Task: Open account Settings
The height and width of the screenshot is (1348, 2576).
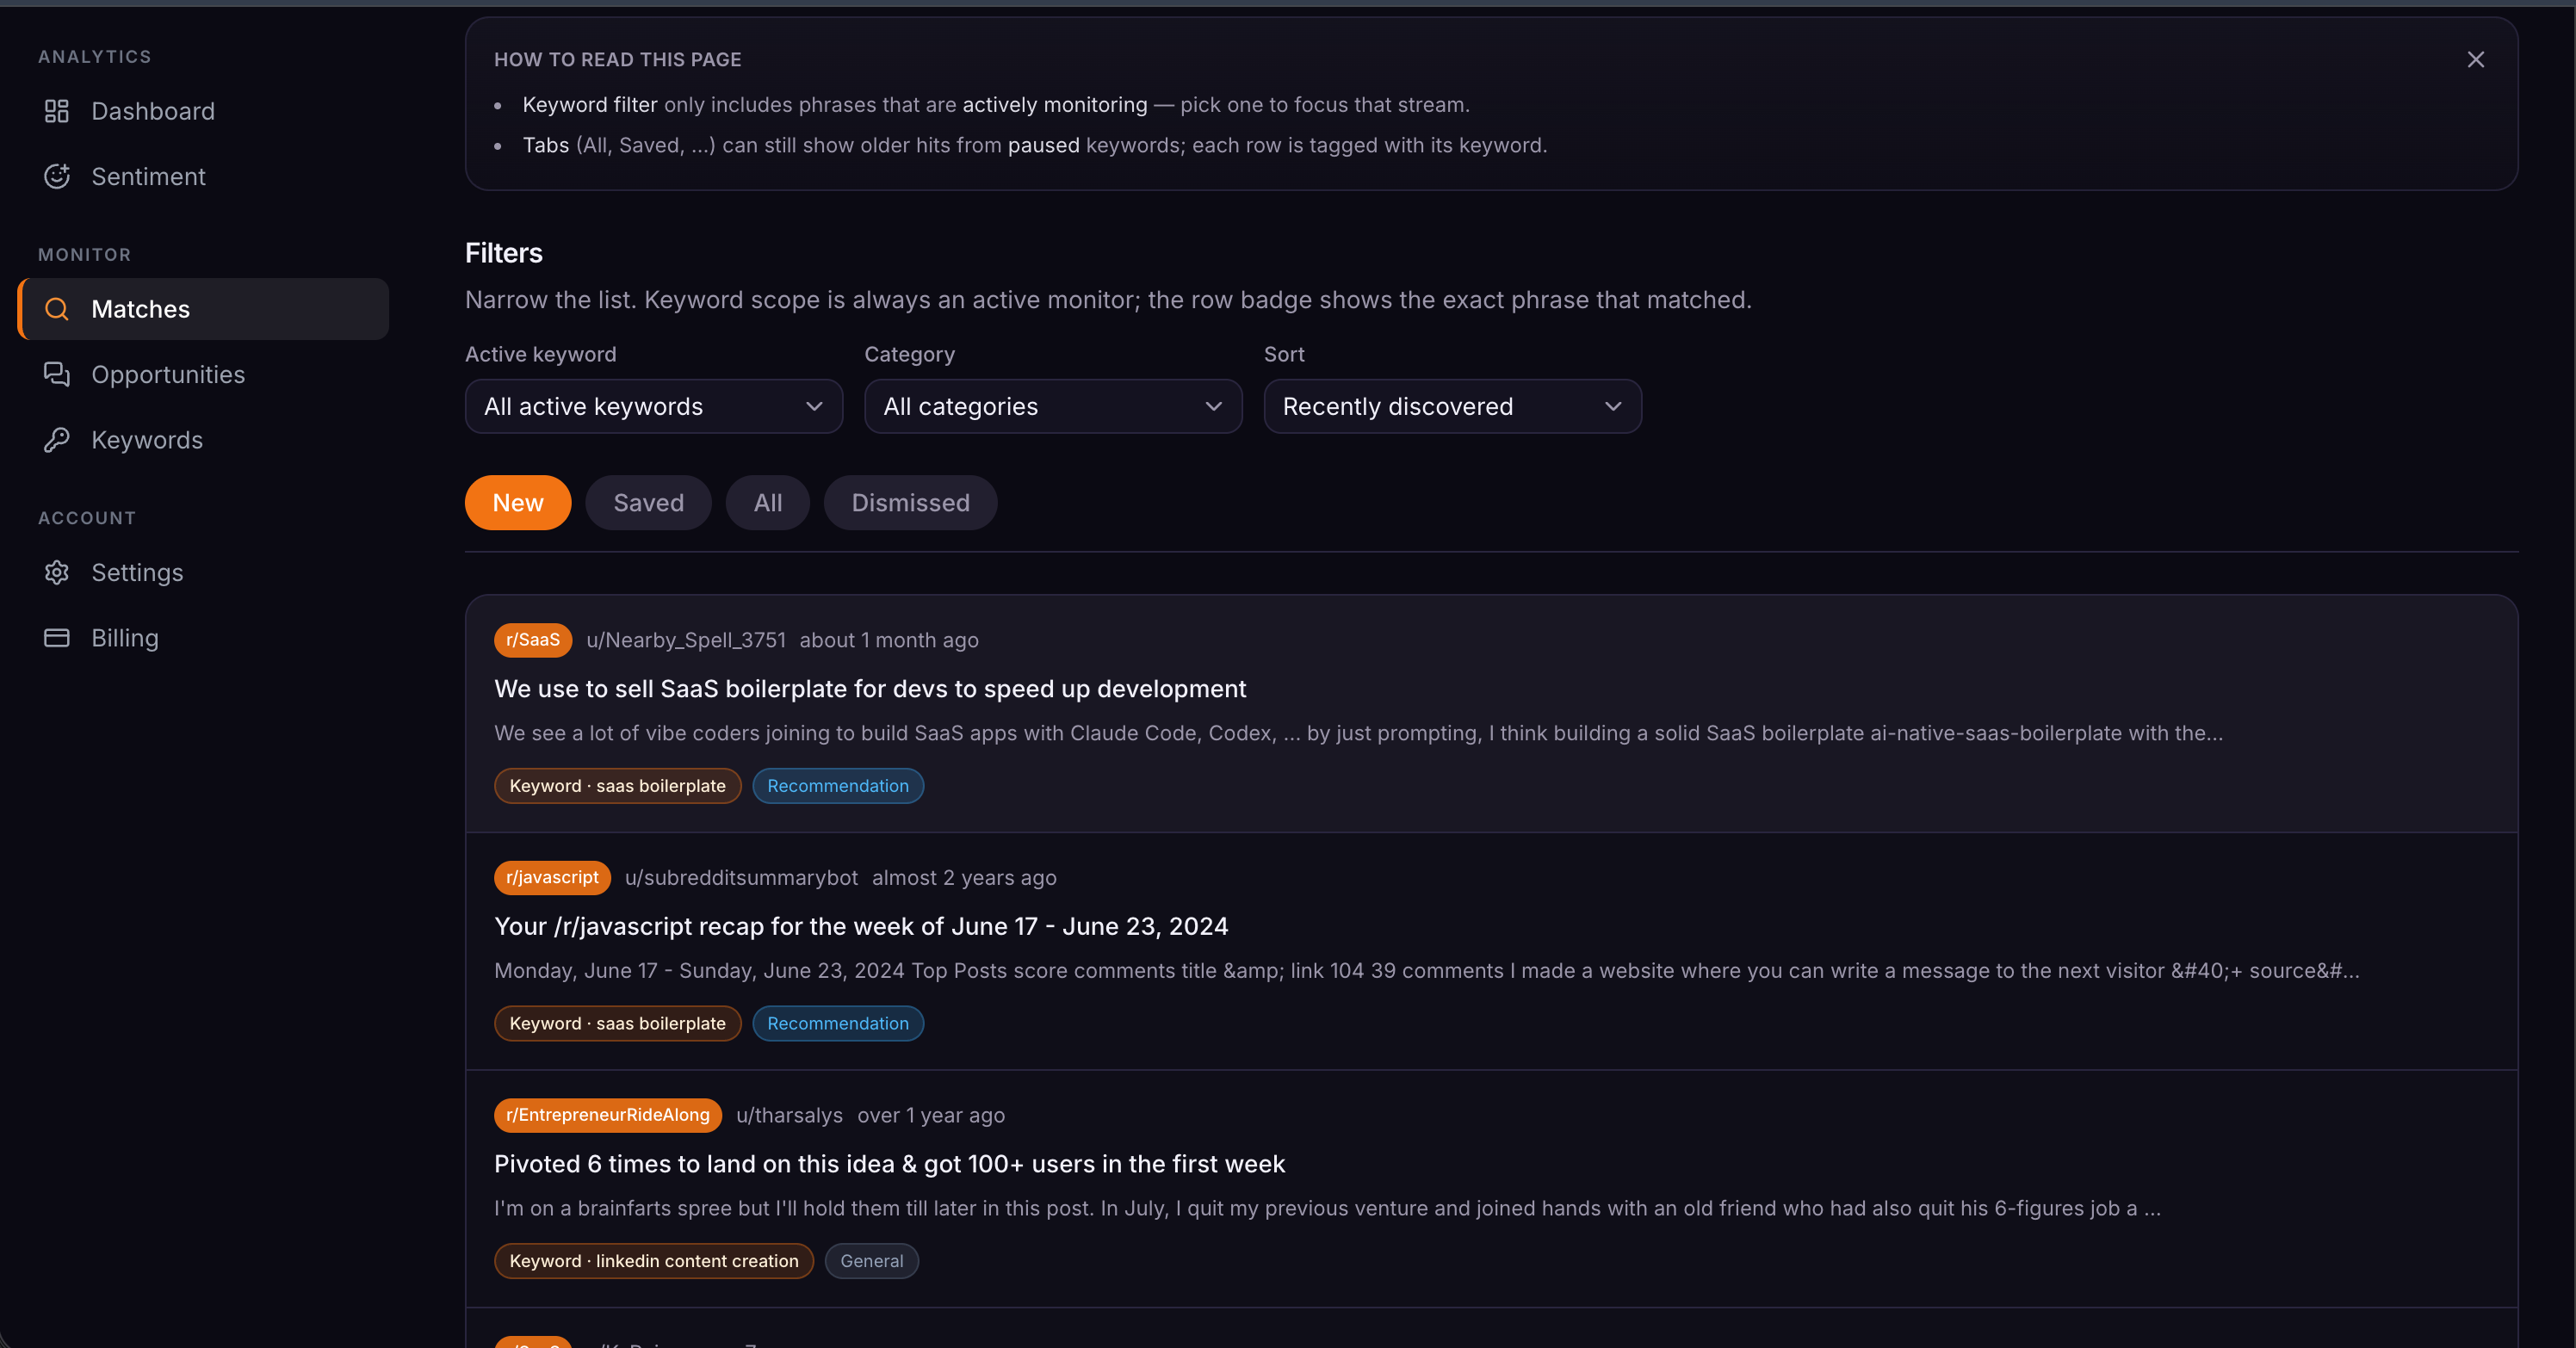Action: click(x=203, y=572)
